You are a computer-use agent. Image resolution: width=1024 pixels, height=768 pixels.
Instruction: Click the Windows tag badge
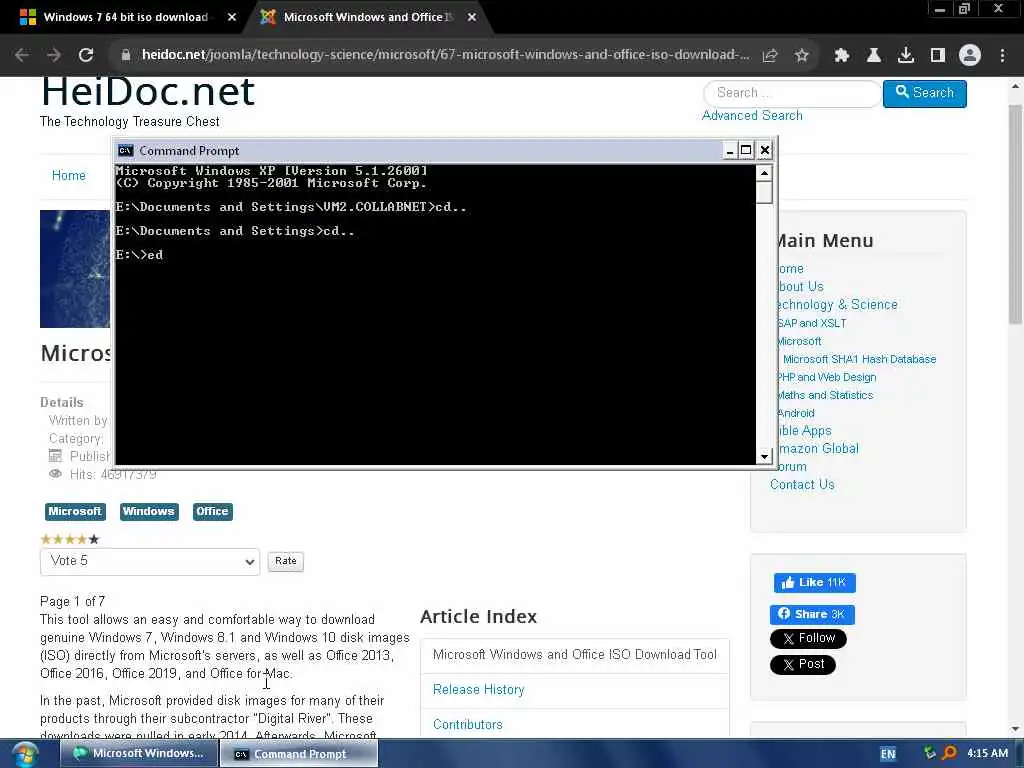[x=149, y=511]
